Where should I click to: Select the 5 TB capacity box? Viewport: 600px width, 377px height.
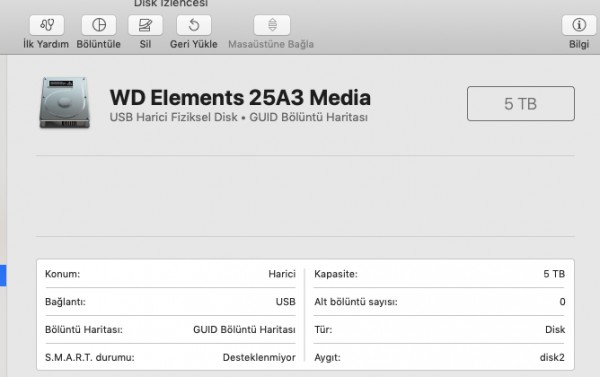(x=520, y=103)
